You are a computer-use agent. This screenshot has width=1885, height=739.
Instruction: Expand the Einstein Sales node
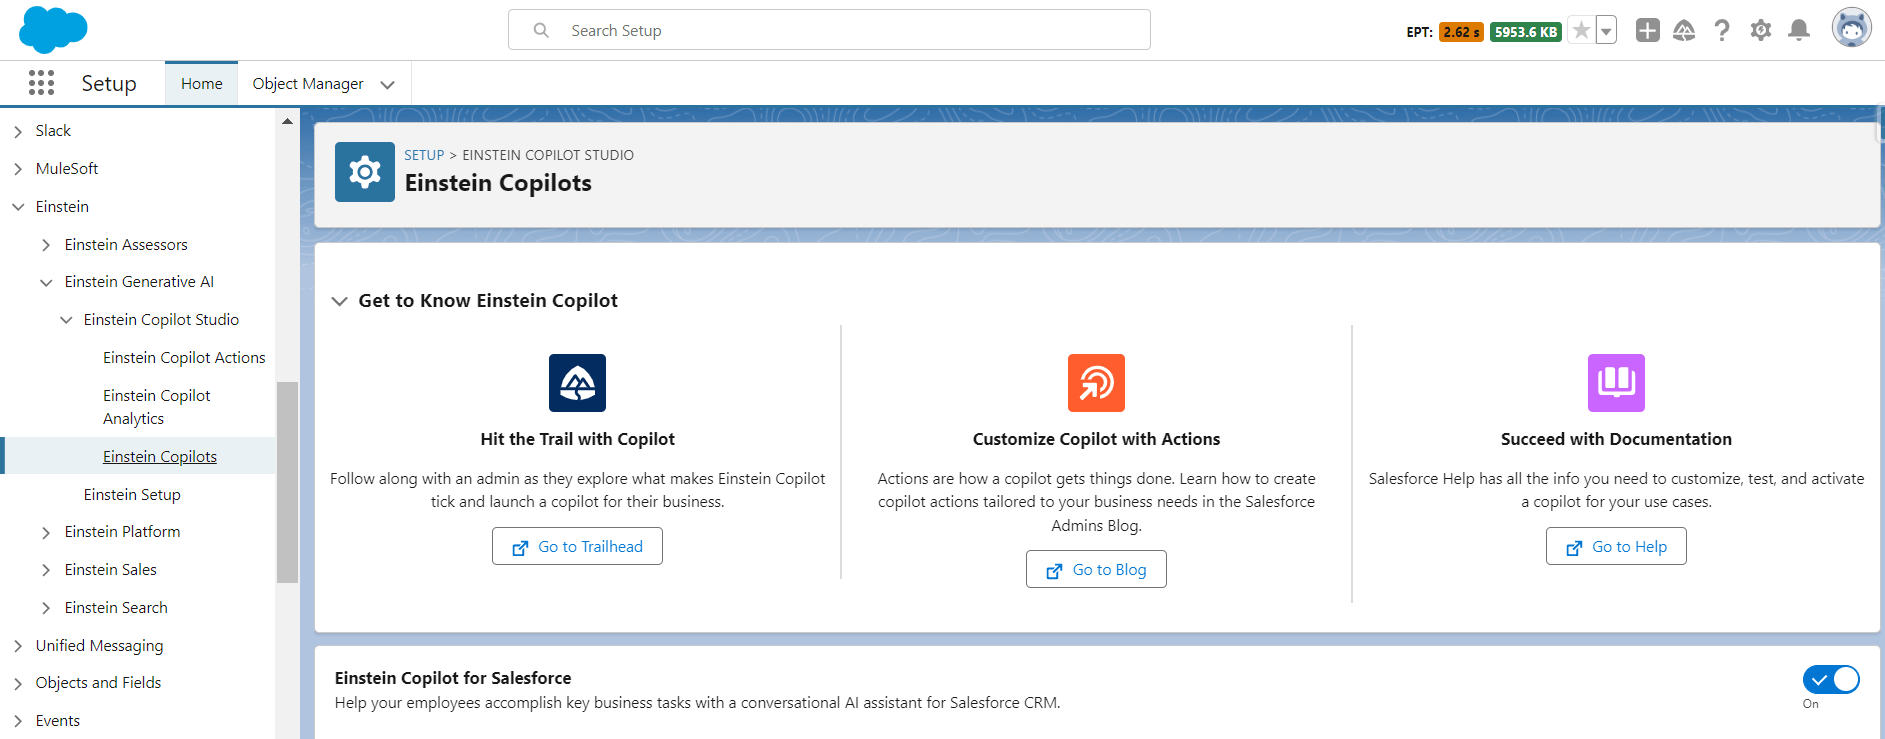(46, 570)
